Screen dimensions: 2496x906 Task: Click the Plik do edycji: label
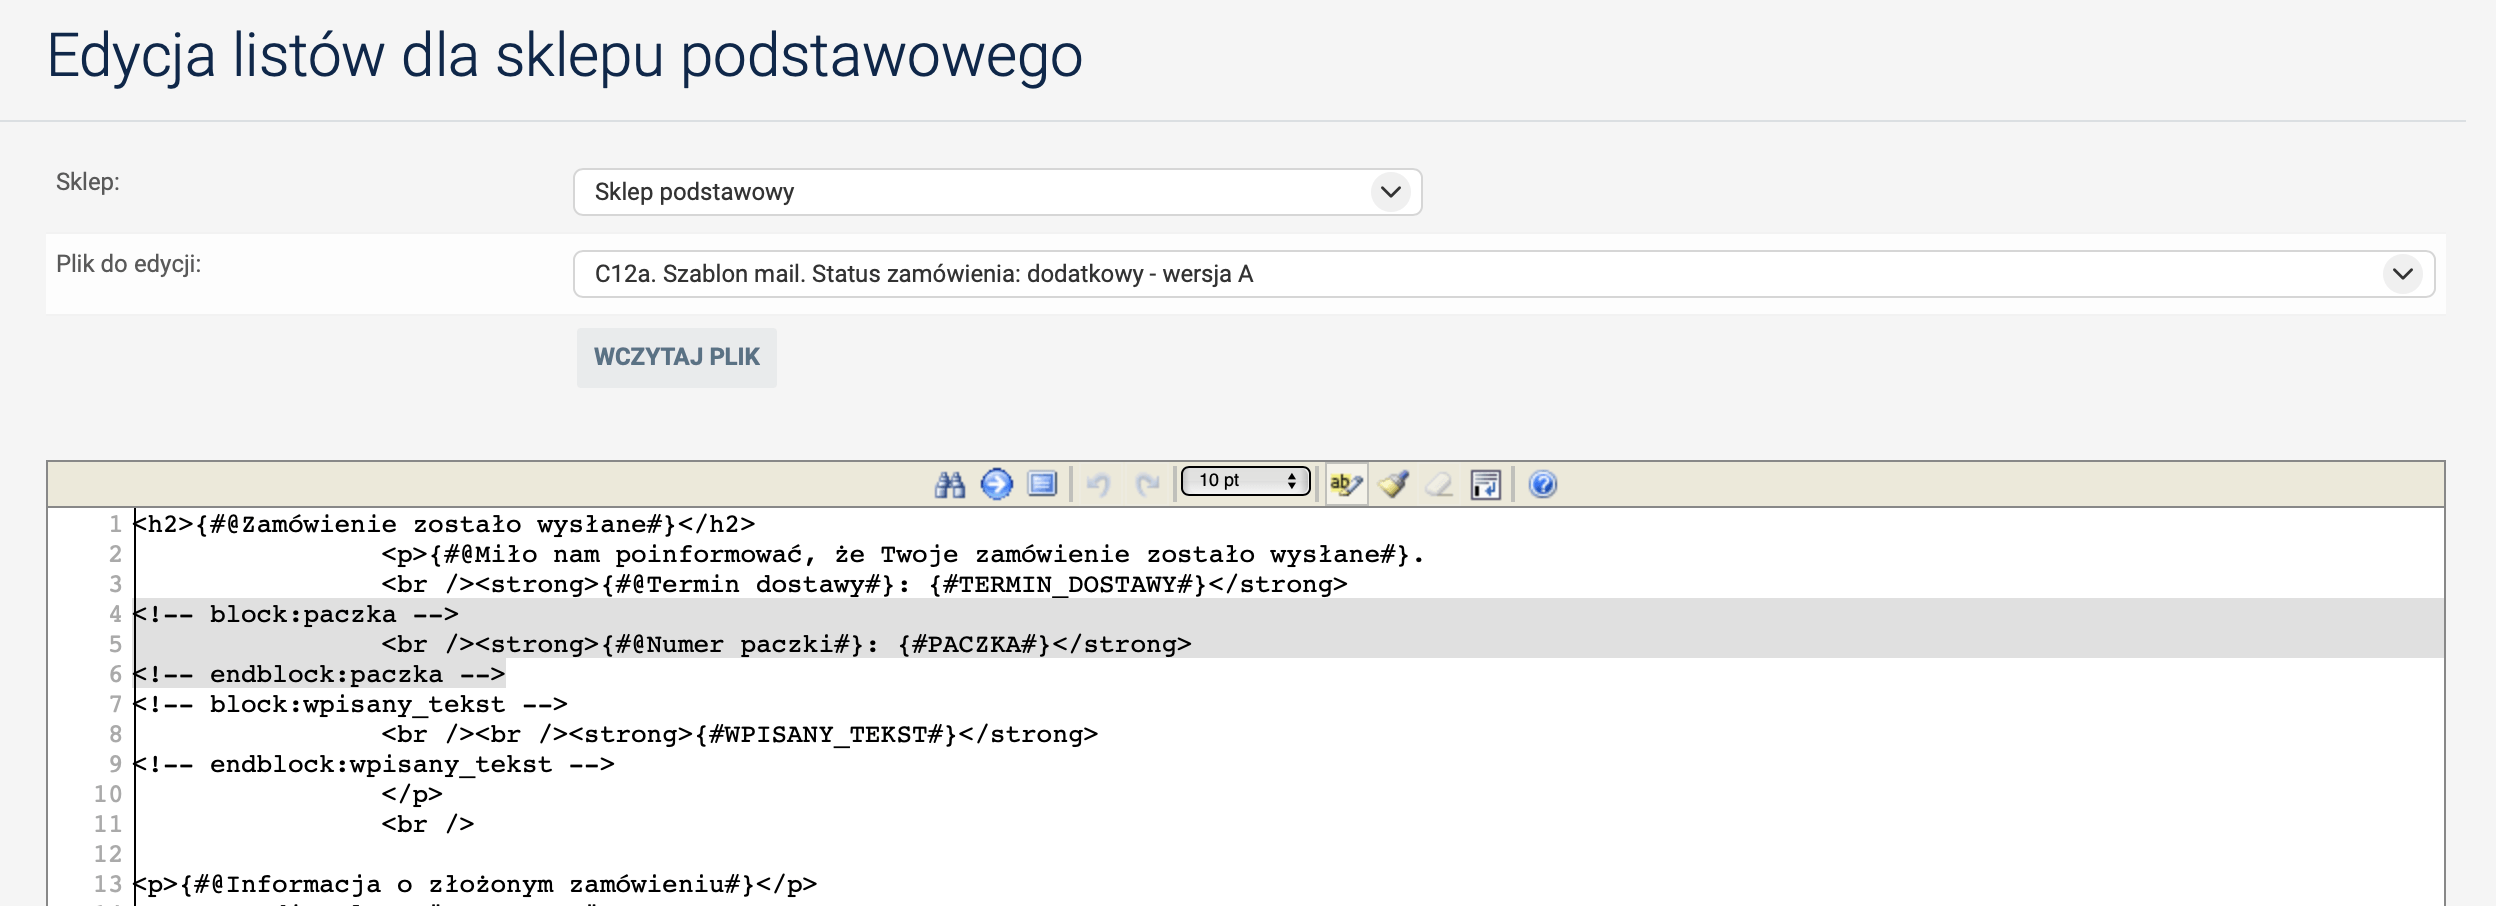(x=129, y=264)
